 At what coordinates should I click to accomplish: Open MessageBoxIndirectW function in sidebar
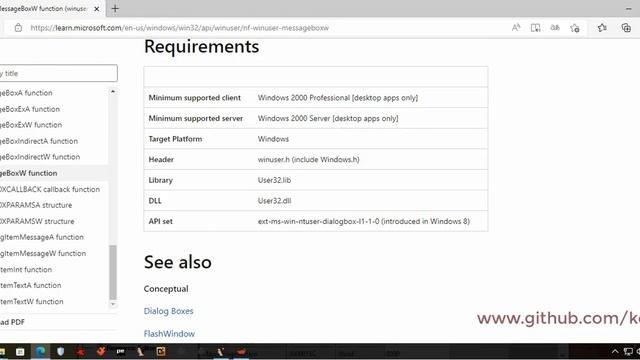point(40,157)
